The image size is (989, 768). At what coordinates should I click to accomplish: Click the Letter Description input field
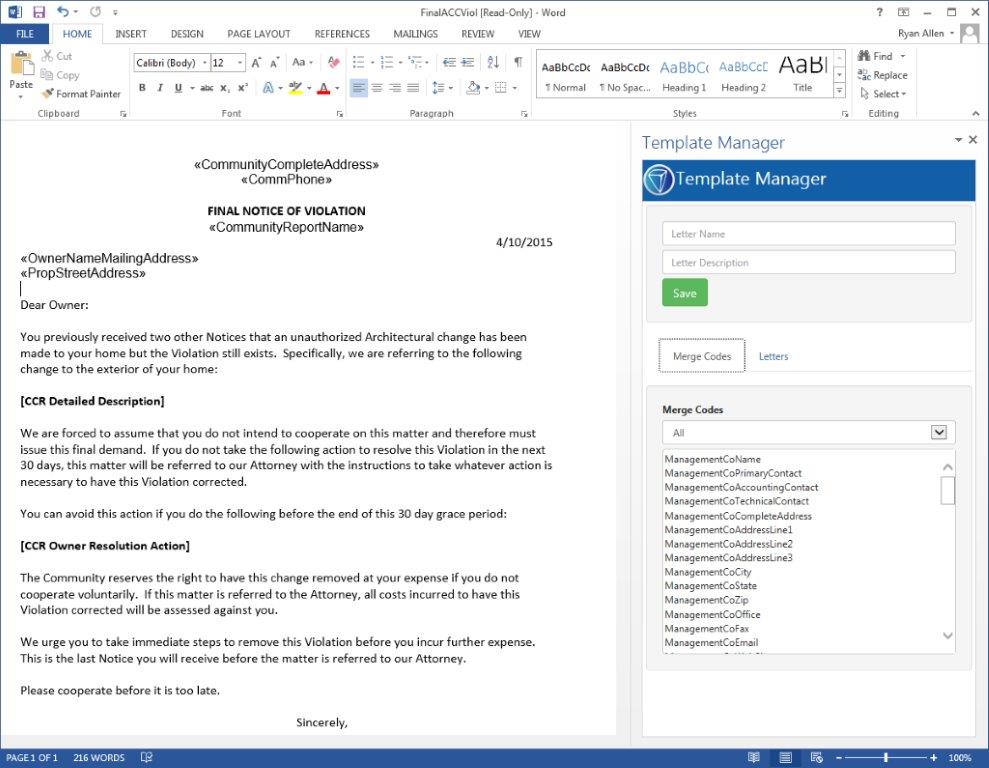click(x=809, y=262)
